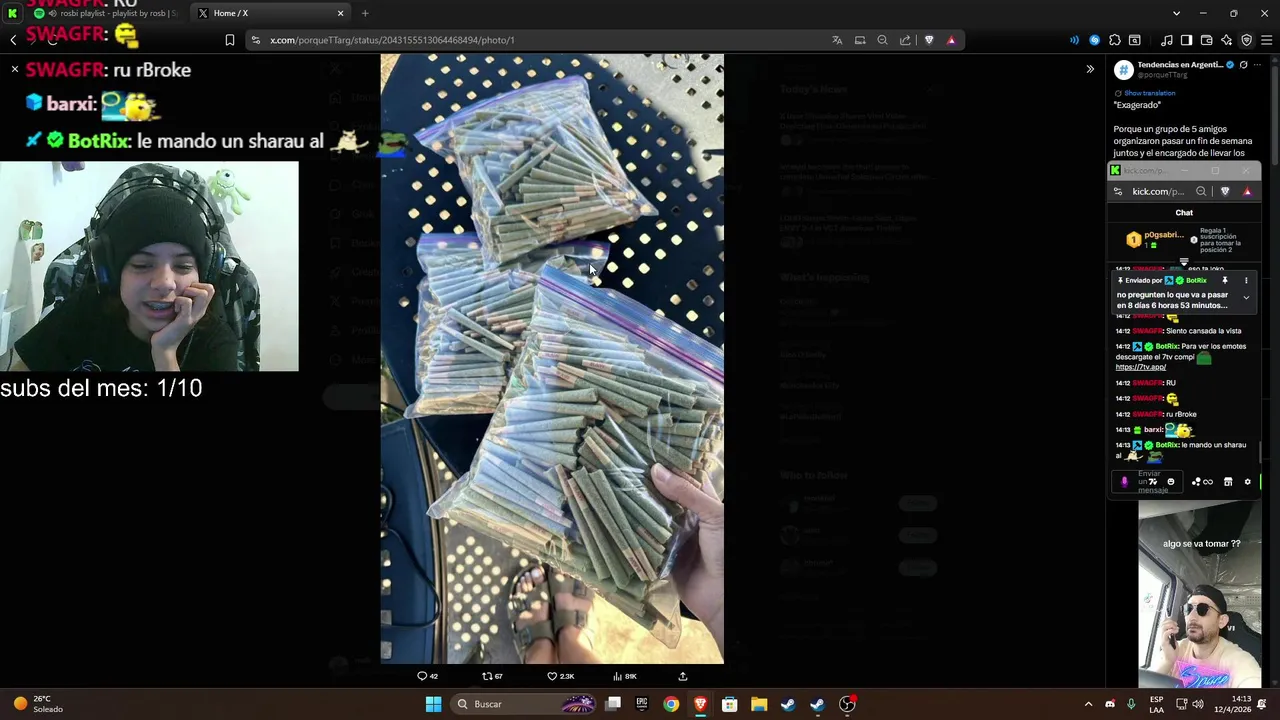Open the playlist music note icon
Screen dimensions: 1280x720
tap(1167, 40)
